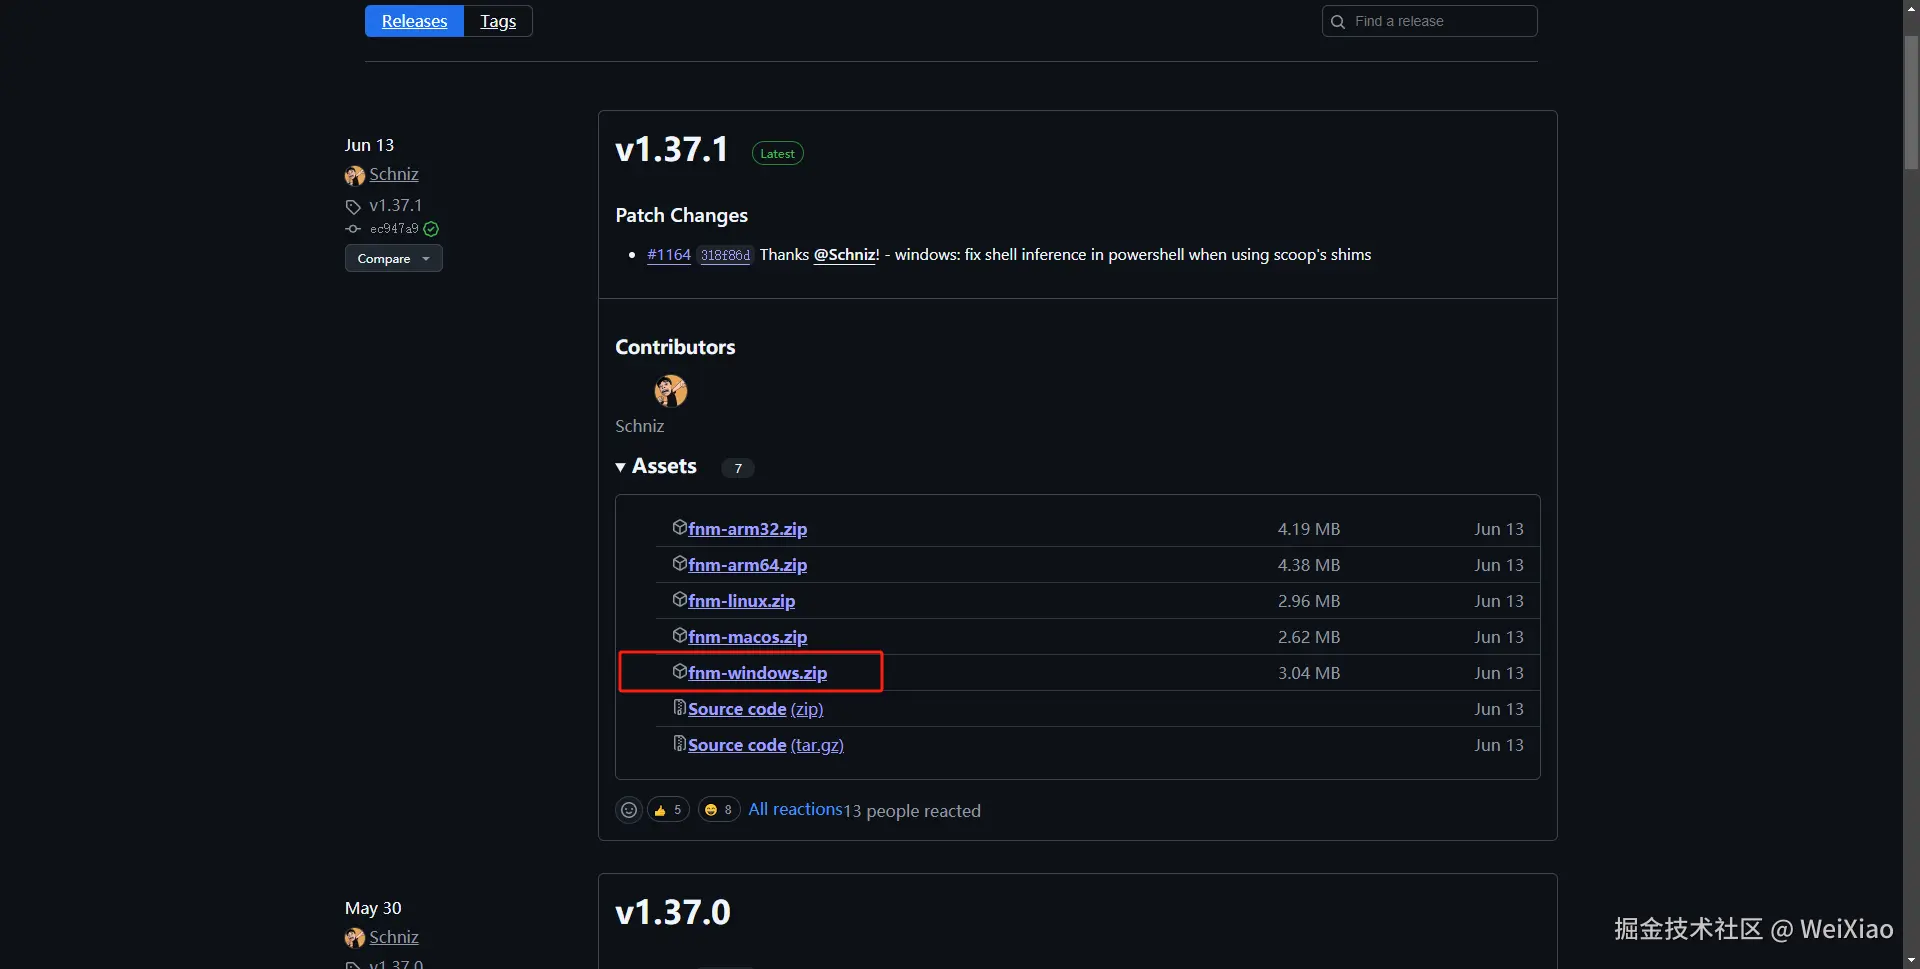Click the Contributors heading
The height and width of the screenshot is (969, 1920).
[x=675, y=347]
